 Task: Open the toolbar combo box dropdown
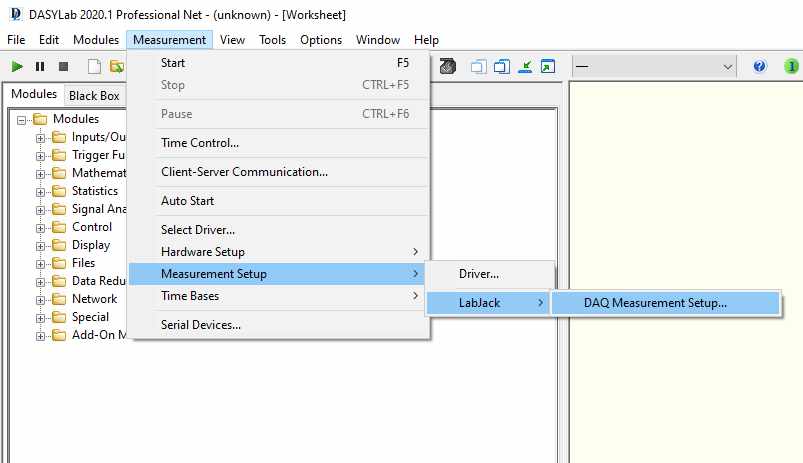pyautogui.click(x=727, y=67)
